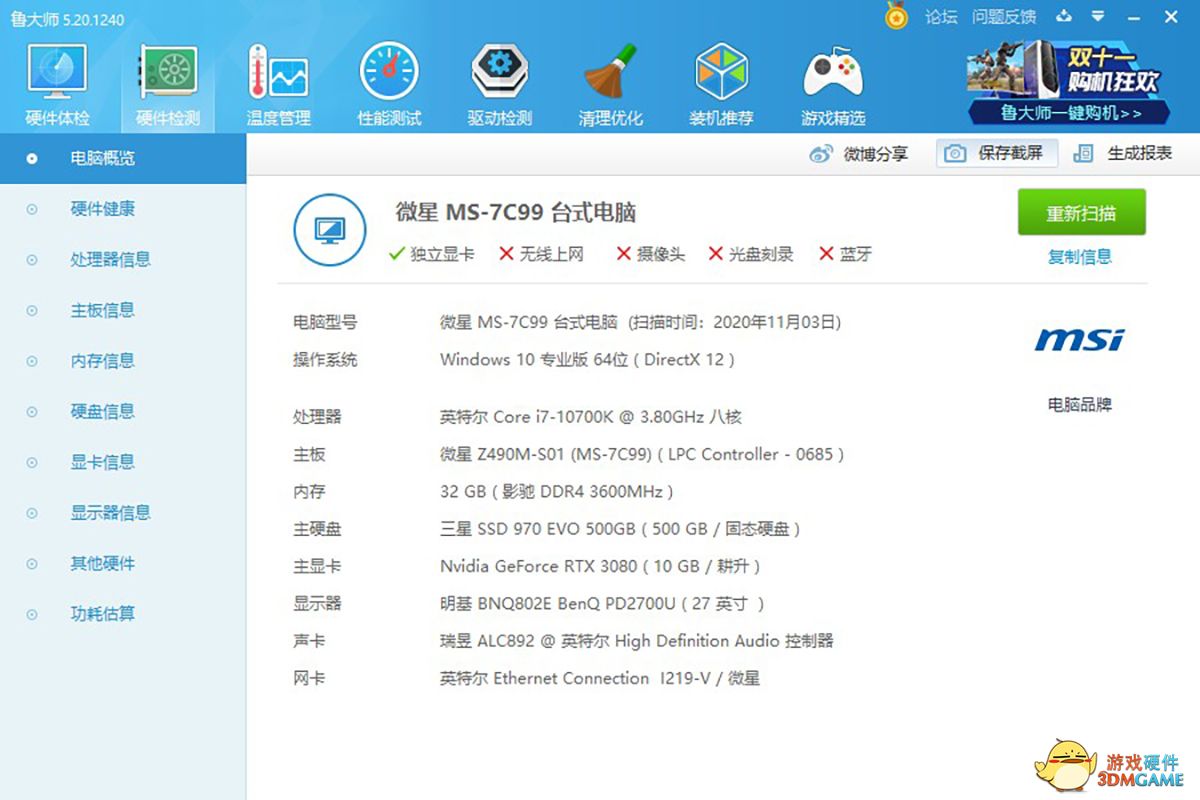Generate a report with 生成报表
This screenshot has width=1200, height=800.
pos(1123,154)
